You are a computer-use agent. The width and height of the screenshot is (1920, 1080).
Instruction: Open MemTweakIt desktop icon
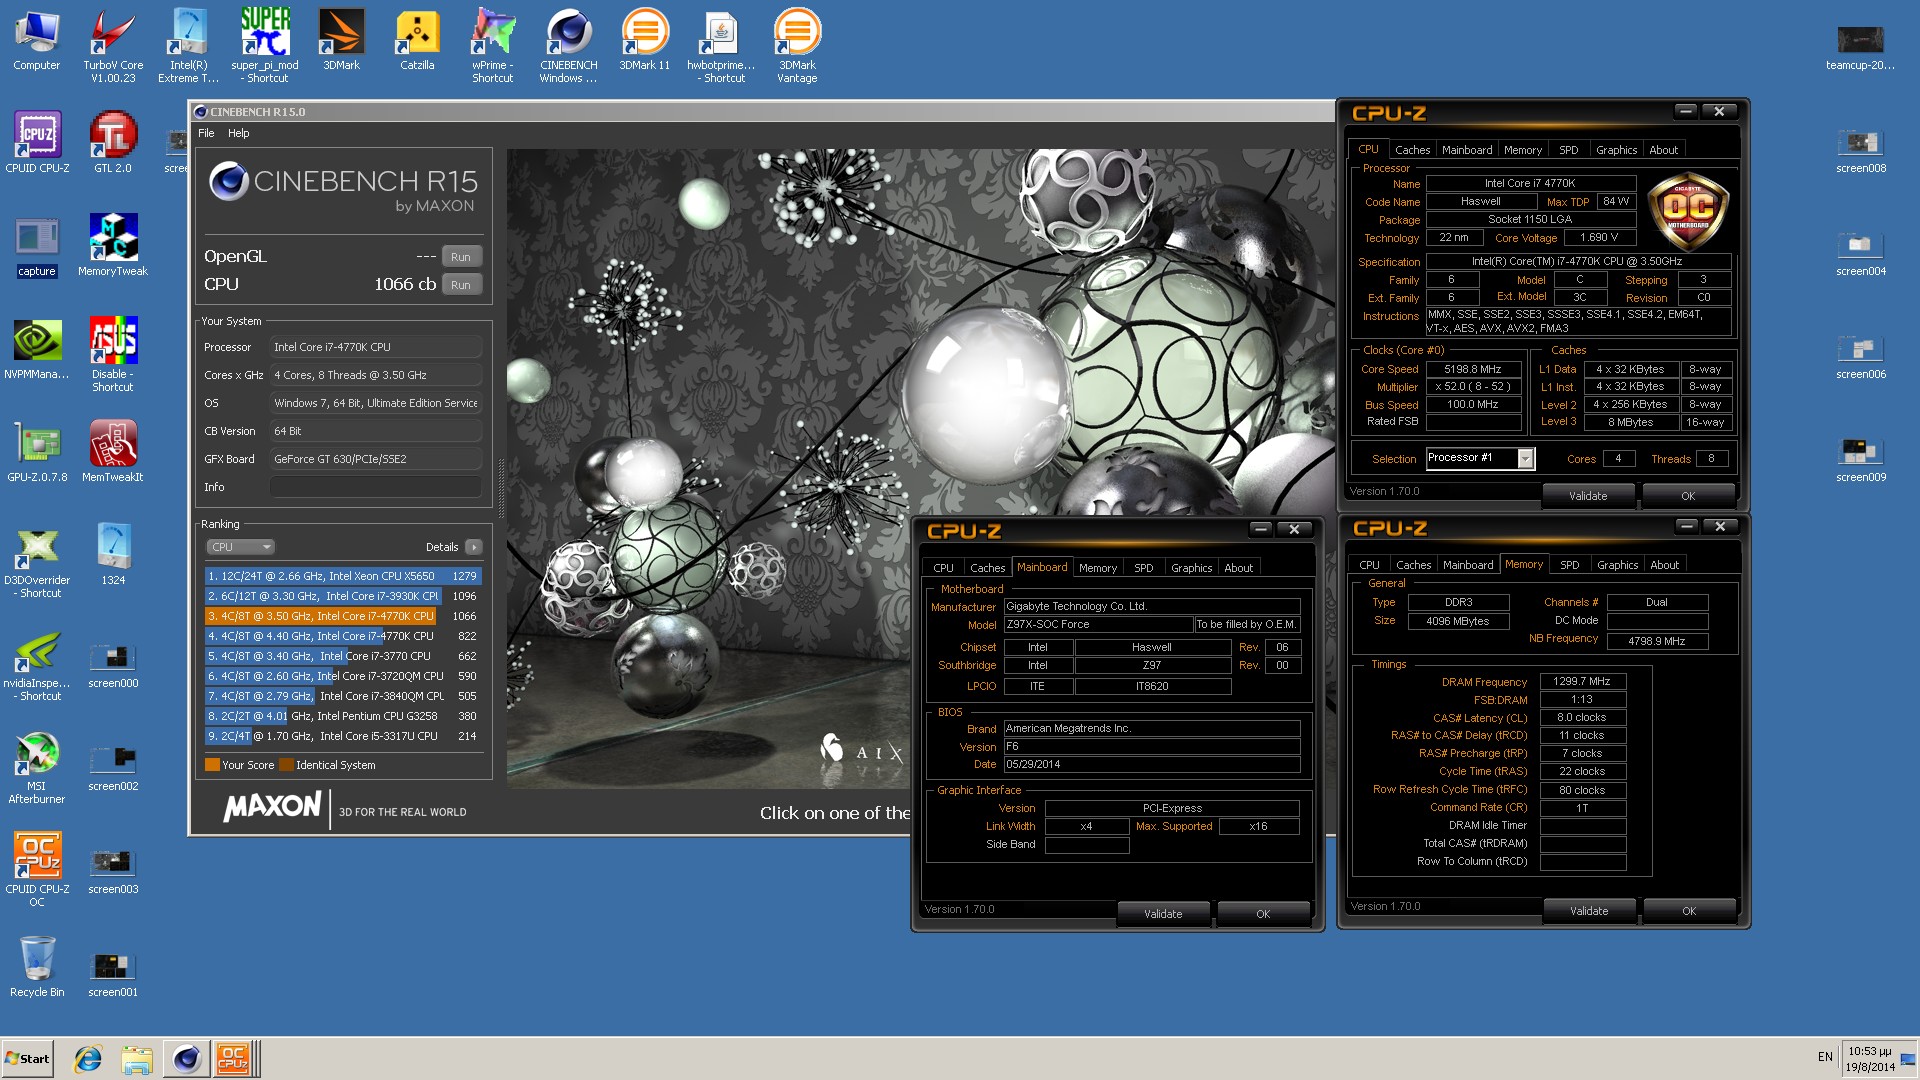pos(113,453)
